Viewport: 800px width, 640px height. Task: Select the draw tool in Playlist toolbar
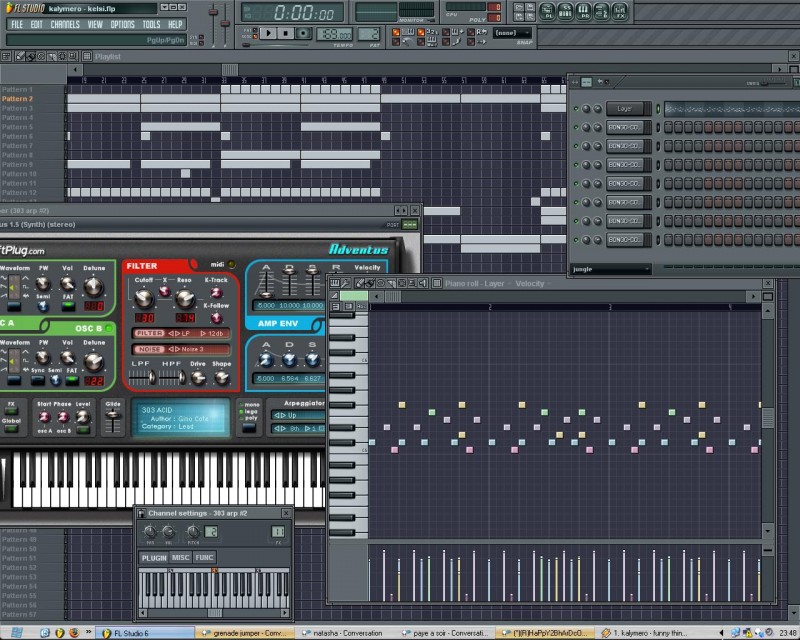pyautogui.click(x=19, y=56)
